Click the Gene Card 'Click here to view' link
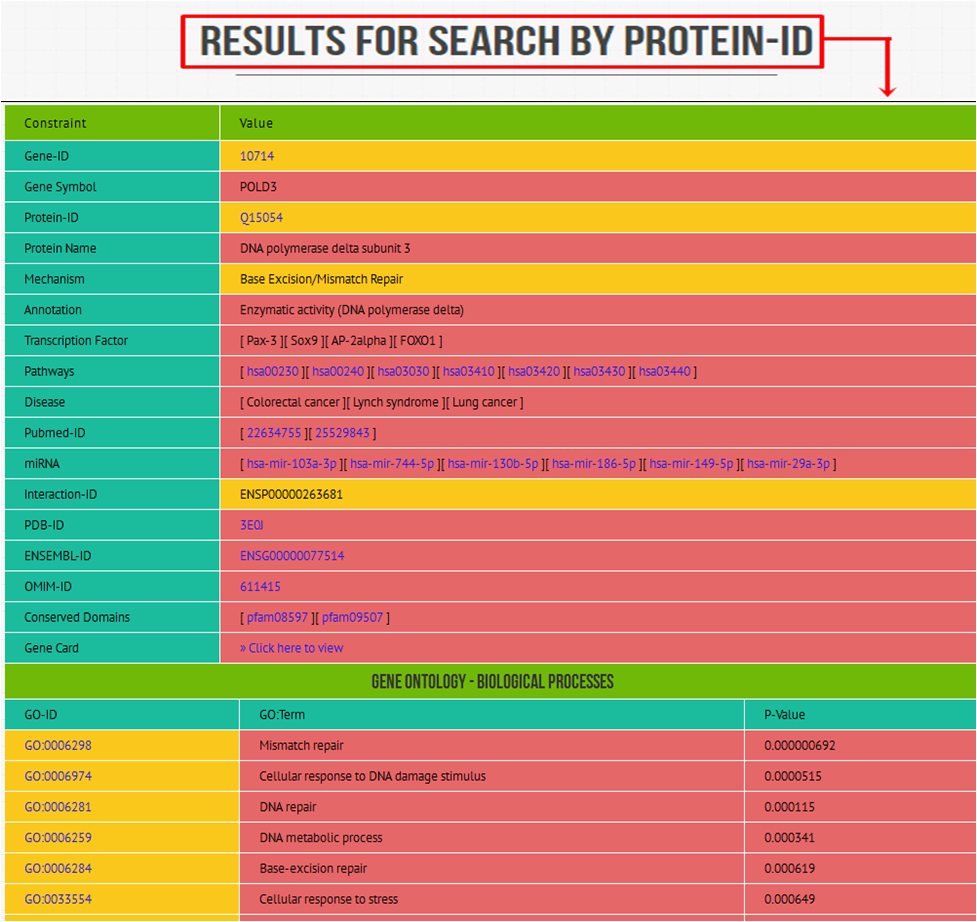This screenshot has width=977, height=922. click(x=292, y=648)
